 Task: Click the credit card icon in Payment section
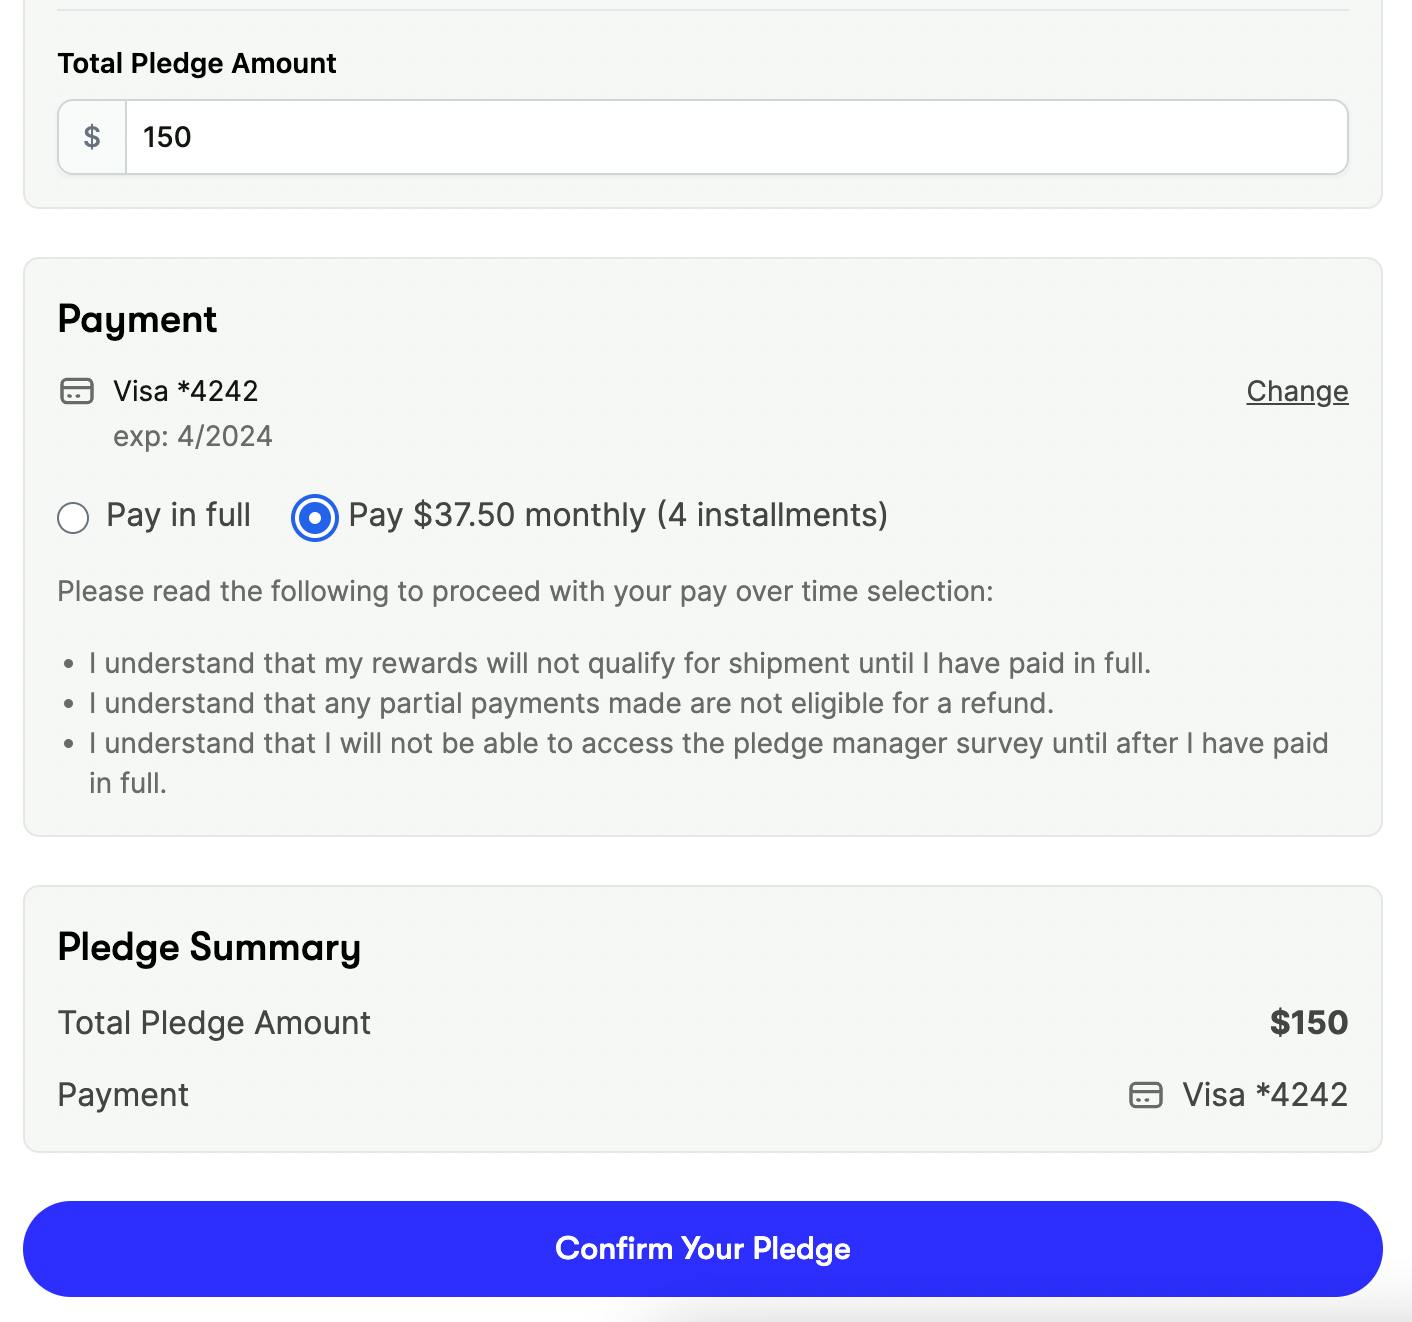[77, 391]
